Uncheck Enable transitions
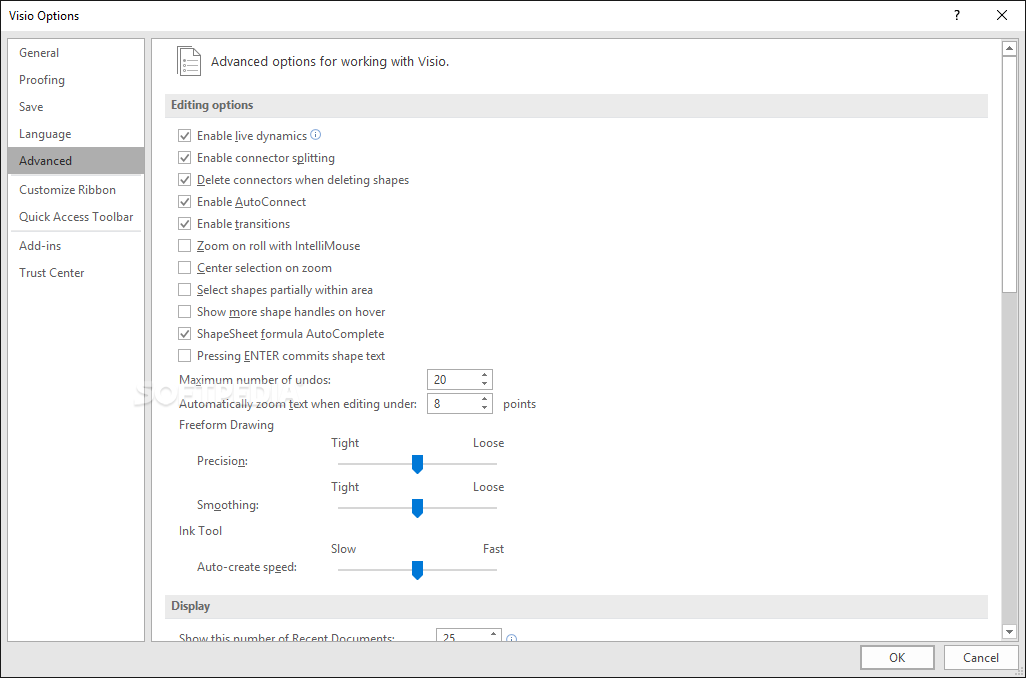Image resolution: width=1026 pixels, height=678 pixels. coord(185,224)
